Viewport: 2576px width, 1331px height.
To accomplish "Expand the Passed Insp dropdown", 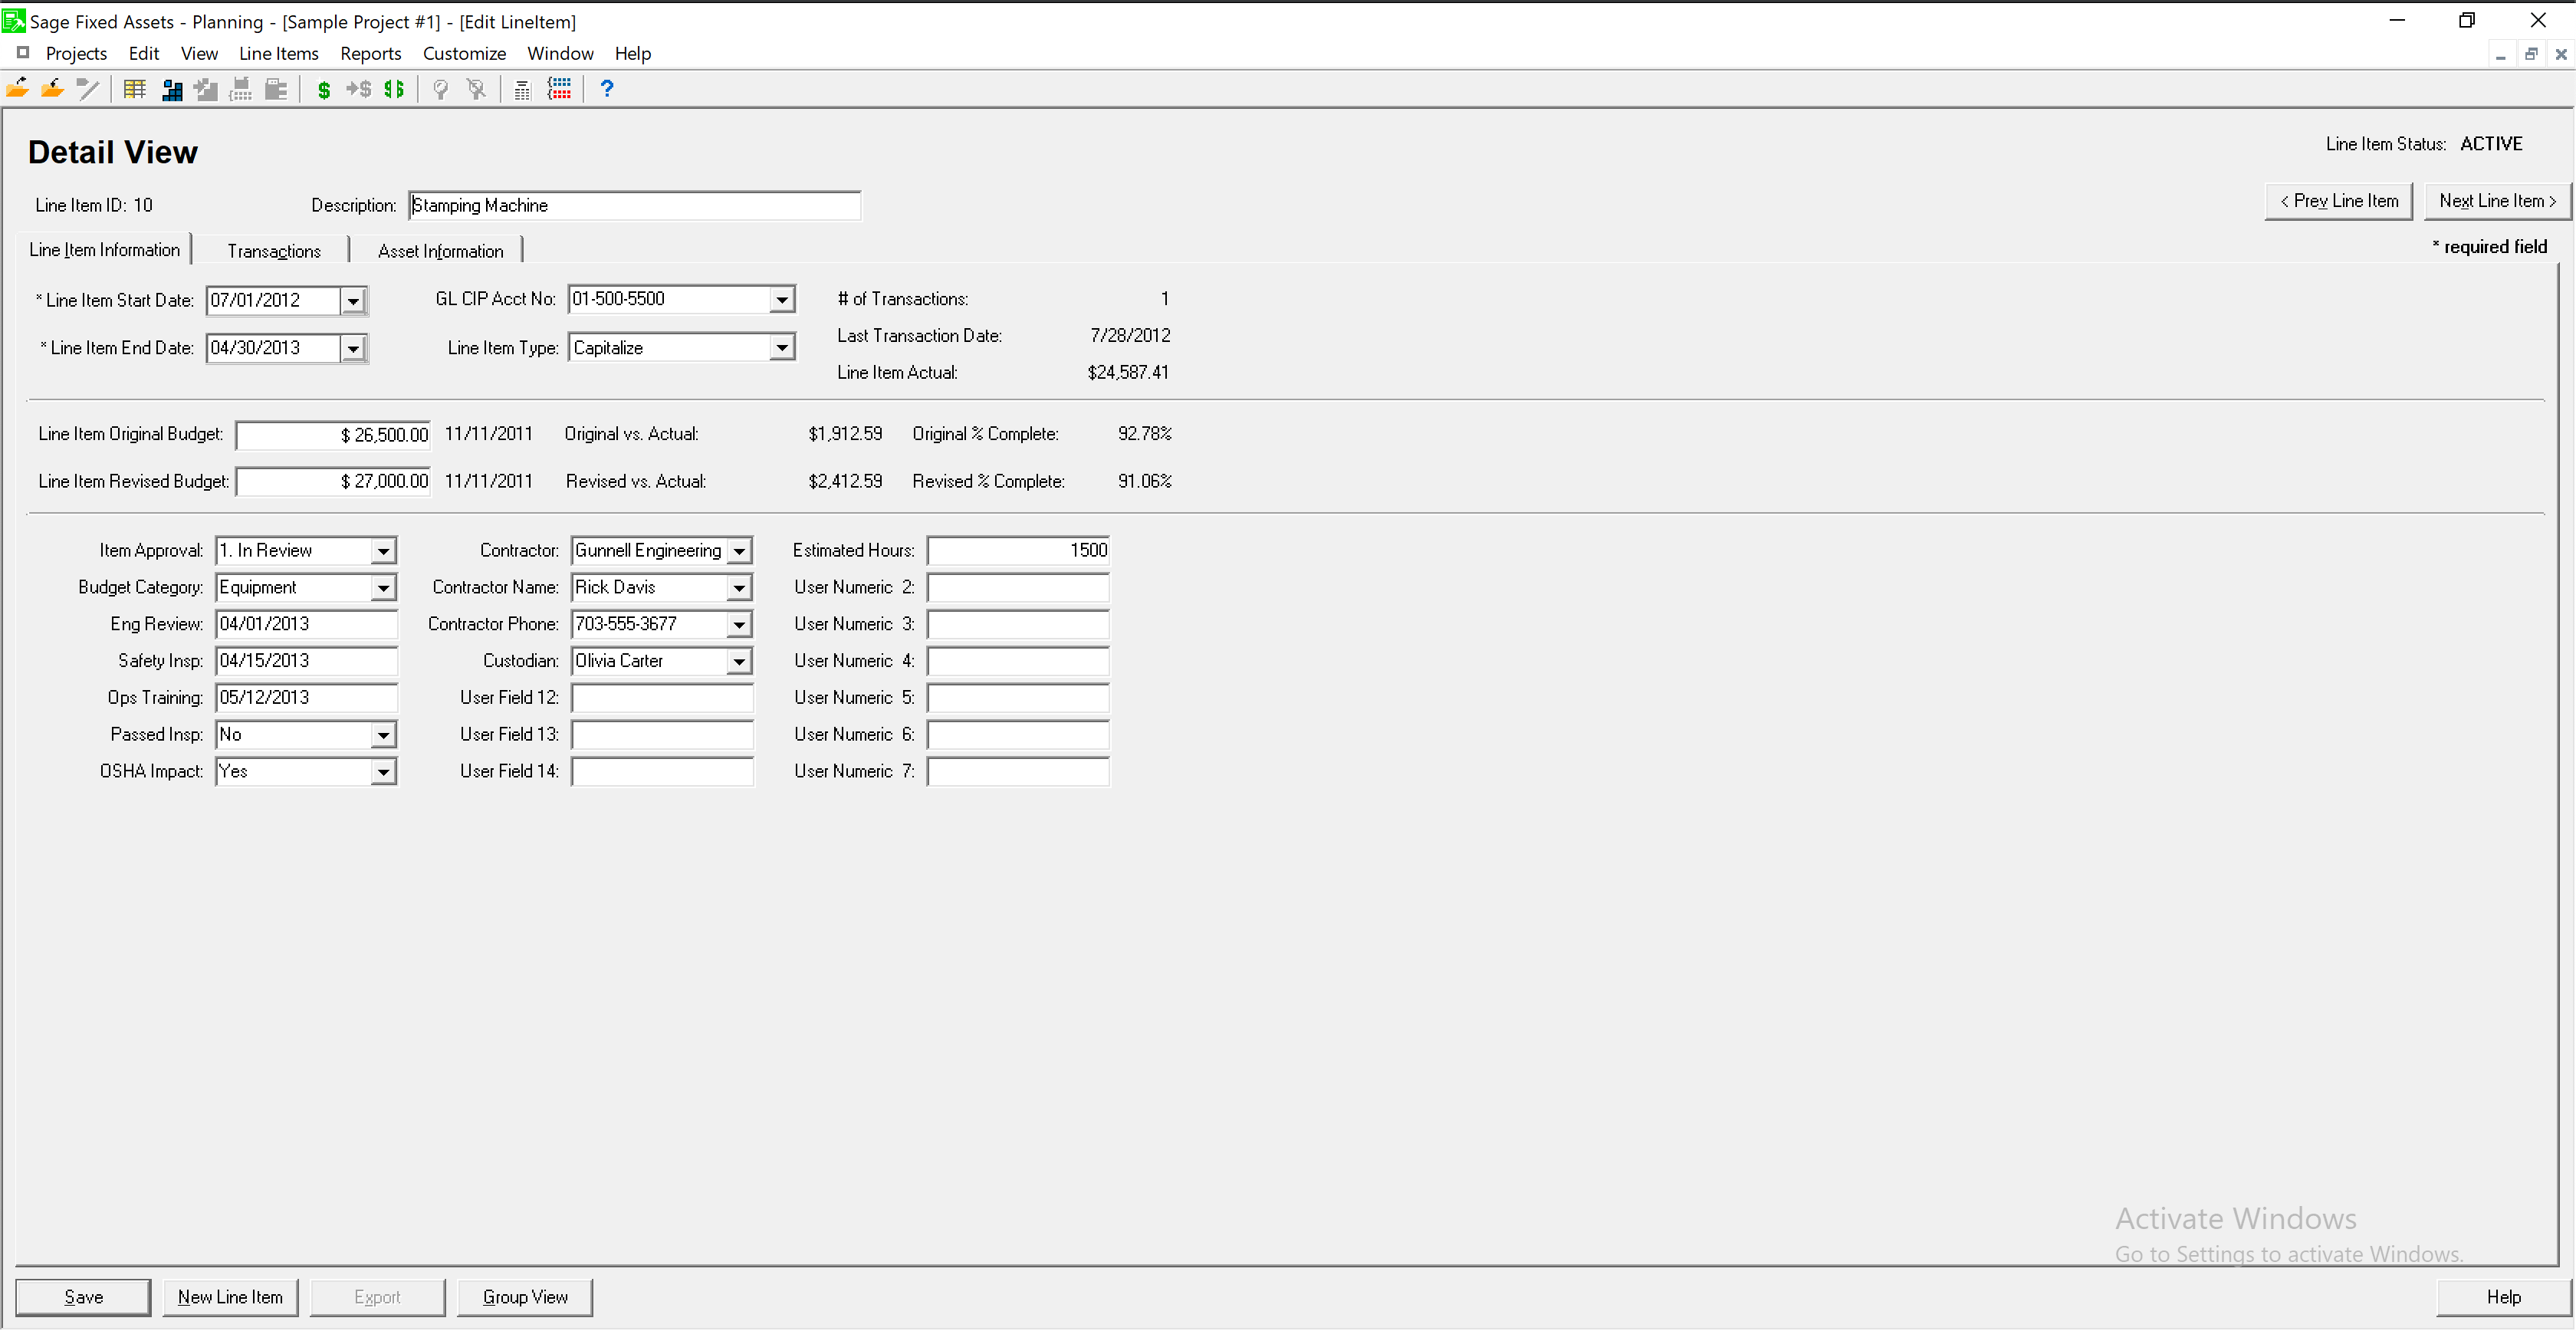I will pyautogui.click(x=383, y=736).
